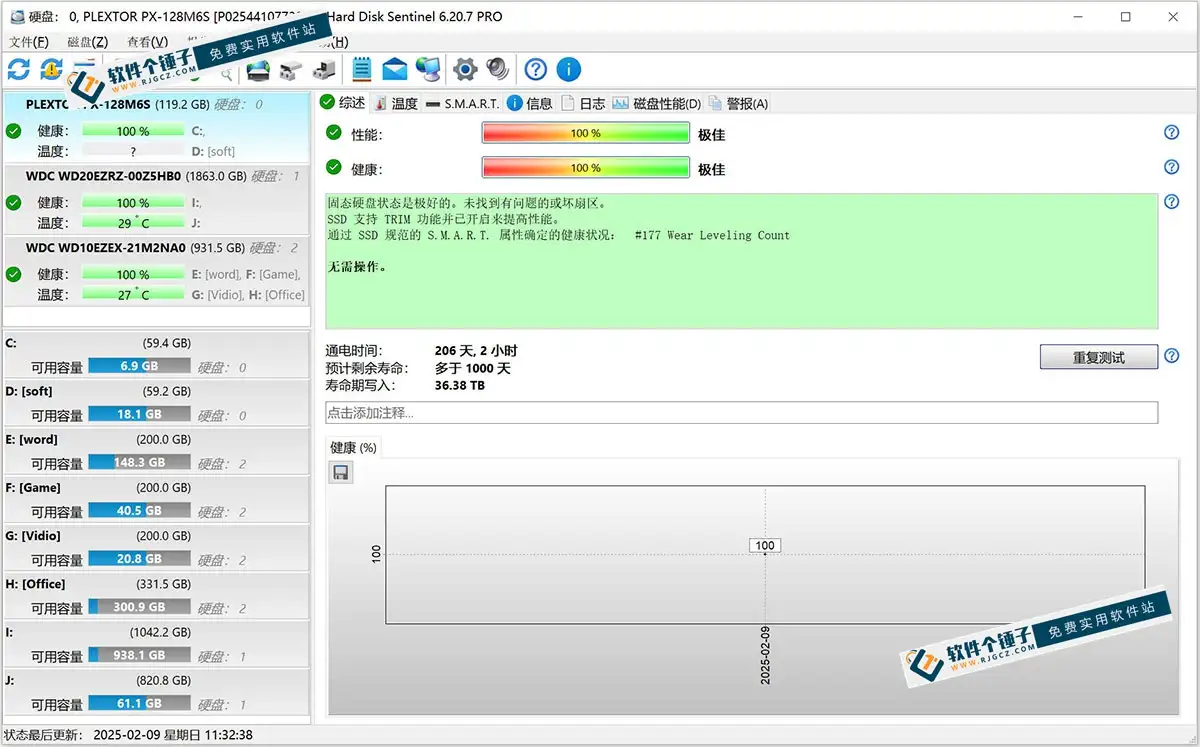Click help icon beside 性能 row
The height and width of the screenshot is (747, 1200).
pos(1171,133)
